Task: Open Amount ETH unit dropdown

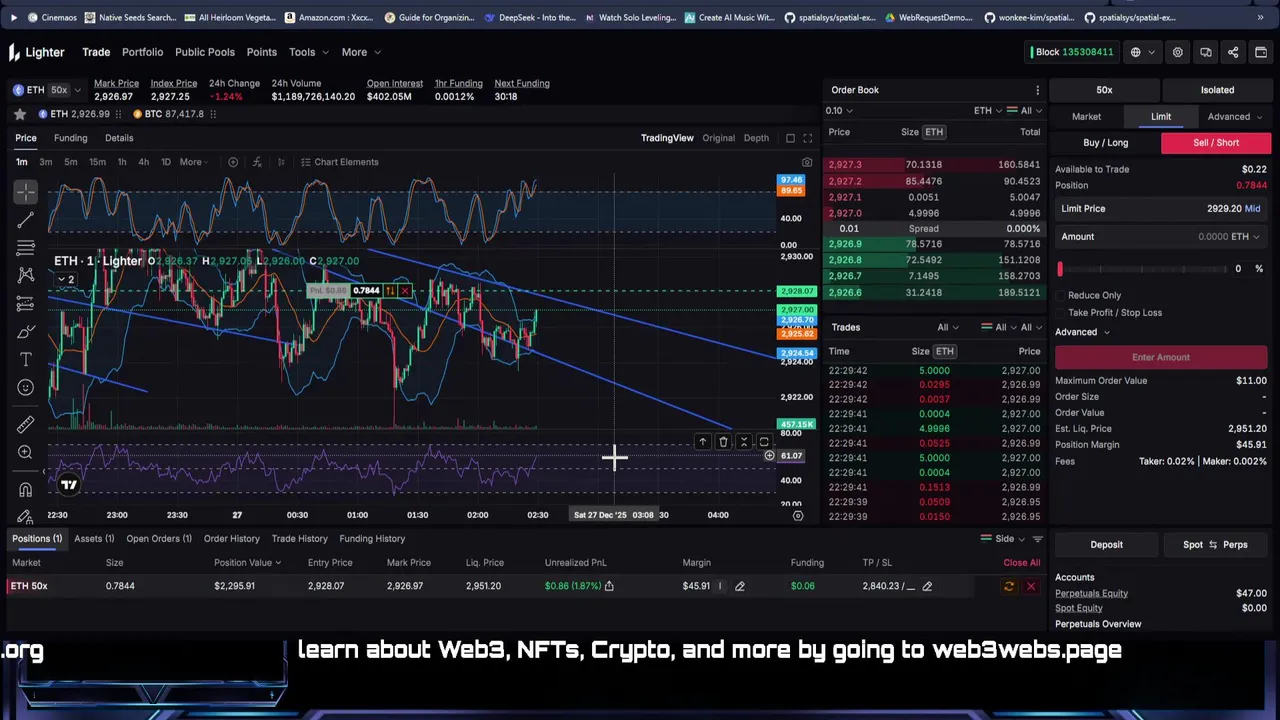Action: pyautogui.click(x=1245, y=237)
